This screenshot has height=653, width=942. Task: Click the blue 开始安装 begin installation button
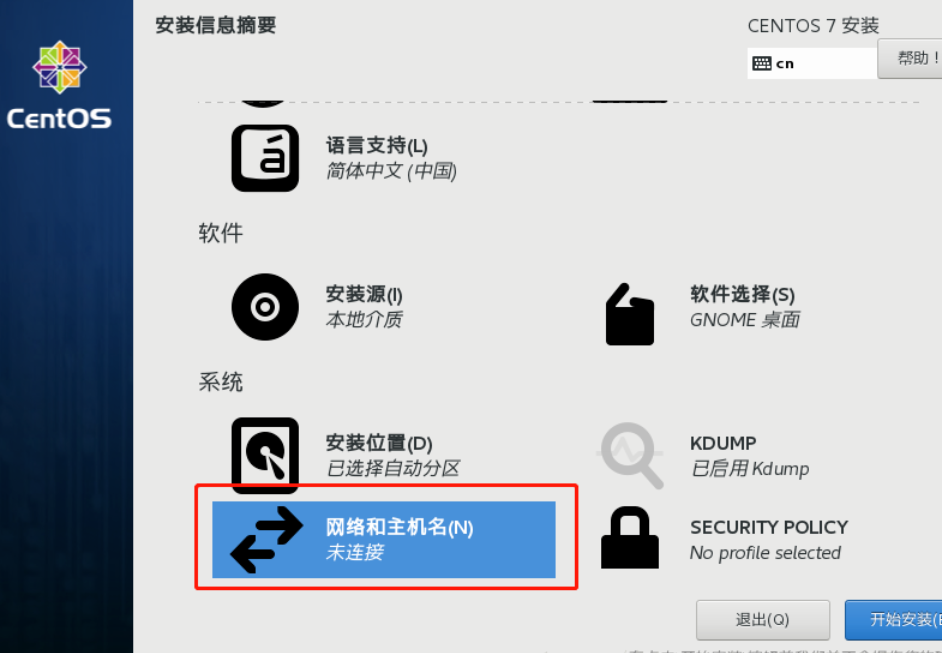point(893,620)
